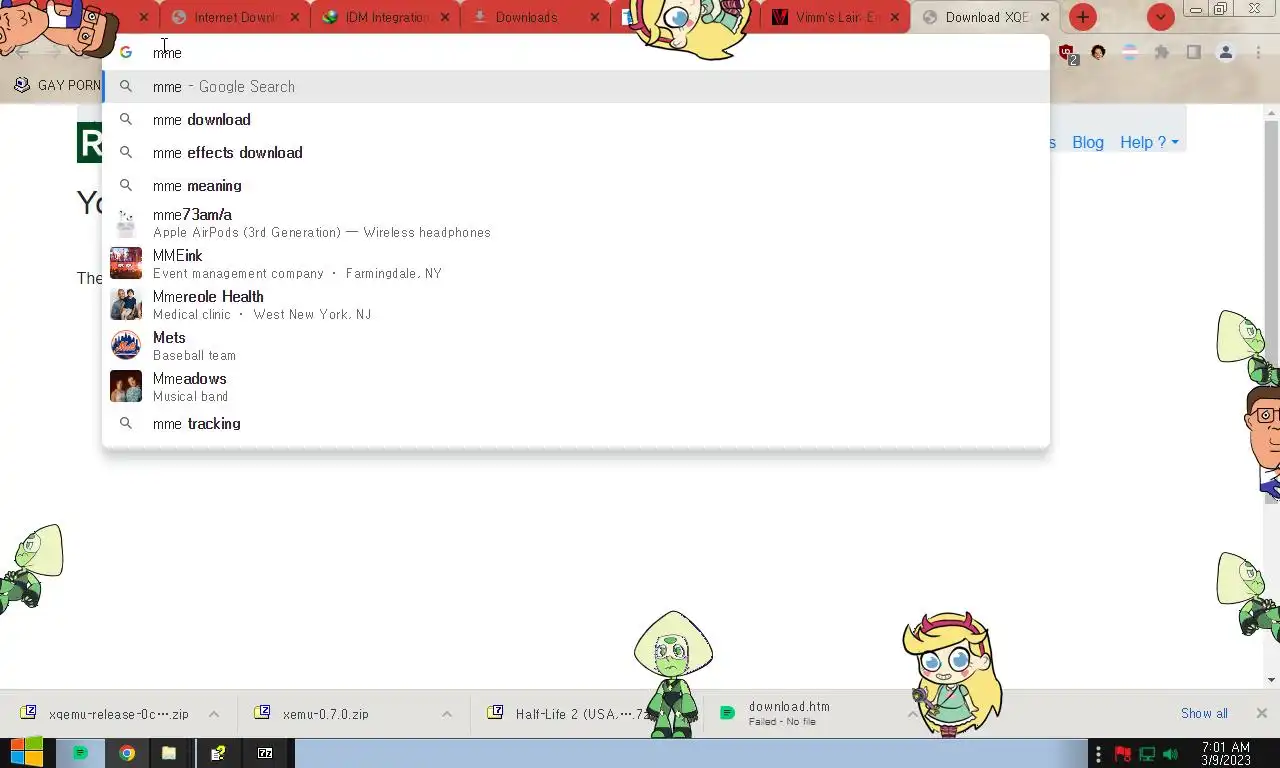Image resolution: width=1280 pixels, height=768 pixels.
Task: Click the page scrollbar up arrow
Action: click(x=1272, y=113)
